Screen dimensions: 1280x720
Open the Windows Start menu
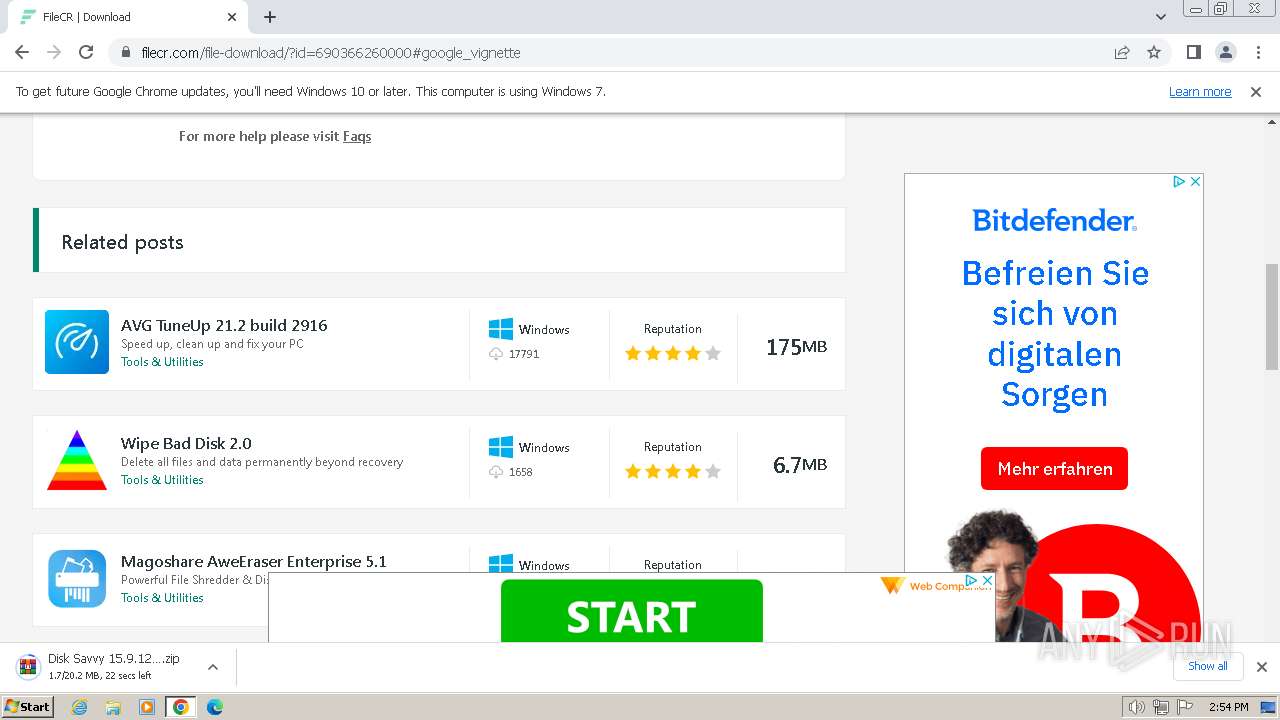pyautogui.click(x=28, y=706)
